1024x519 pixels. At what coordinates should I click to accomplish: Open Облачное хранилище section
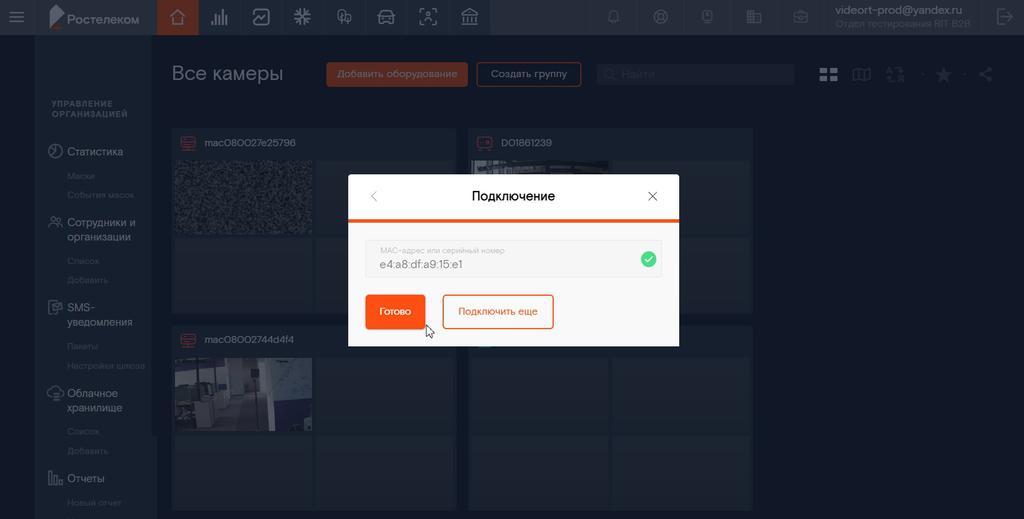click(95, 400)
